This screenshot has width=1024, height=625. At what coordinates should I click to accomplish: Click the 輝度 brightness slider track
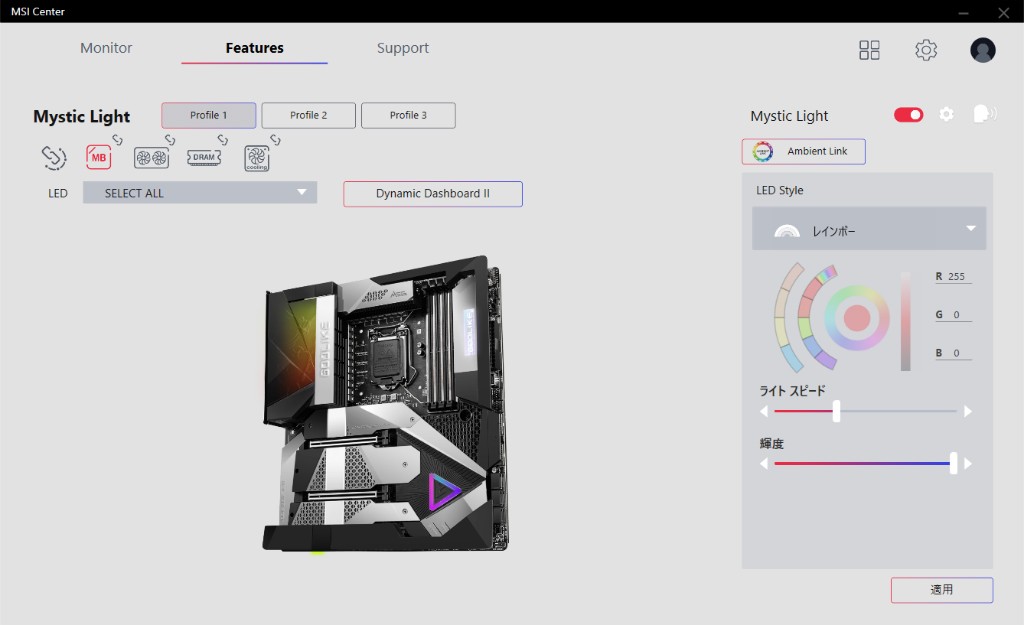click(860, 464)
